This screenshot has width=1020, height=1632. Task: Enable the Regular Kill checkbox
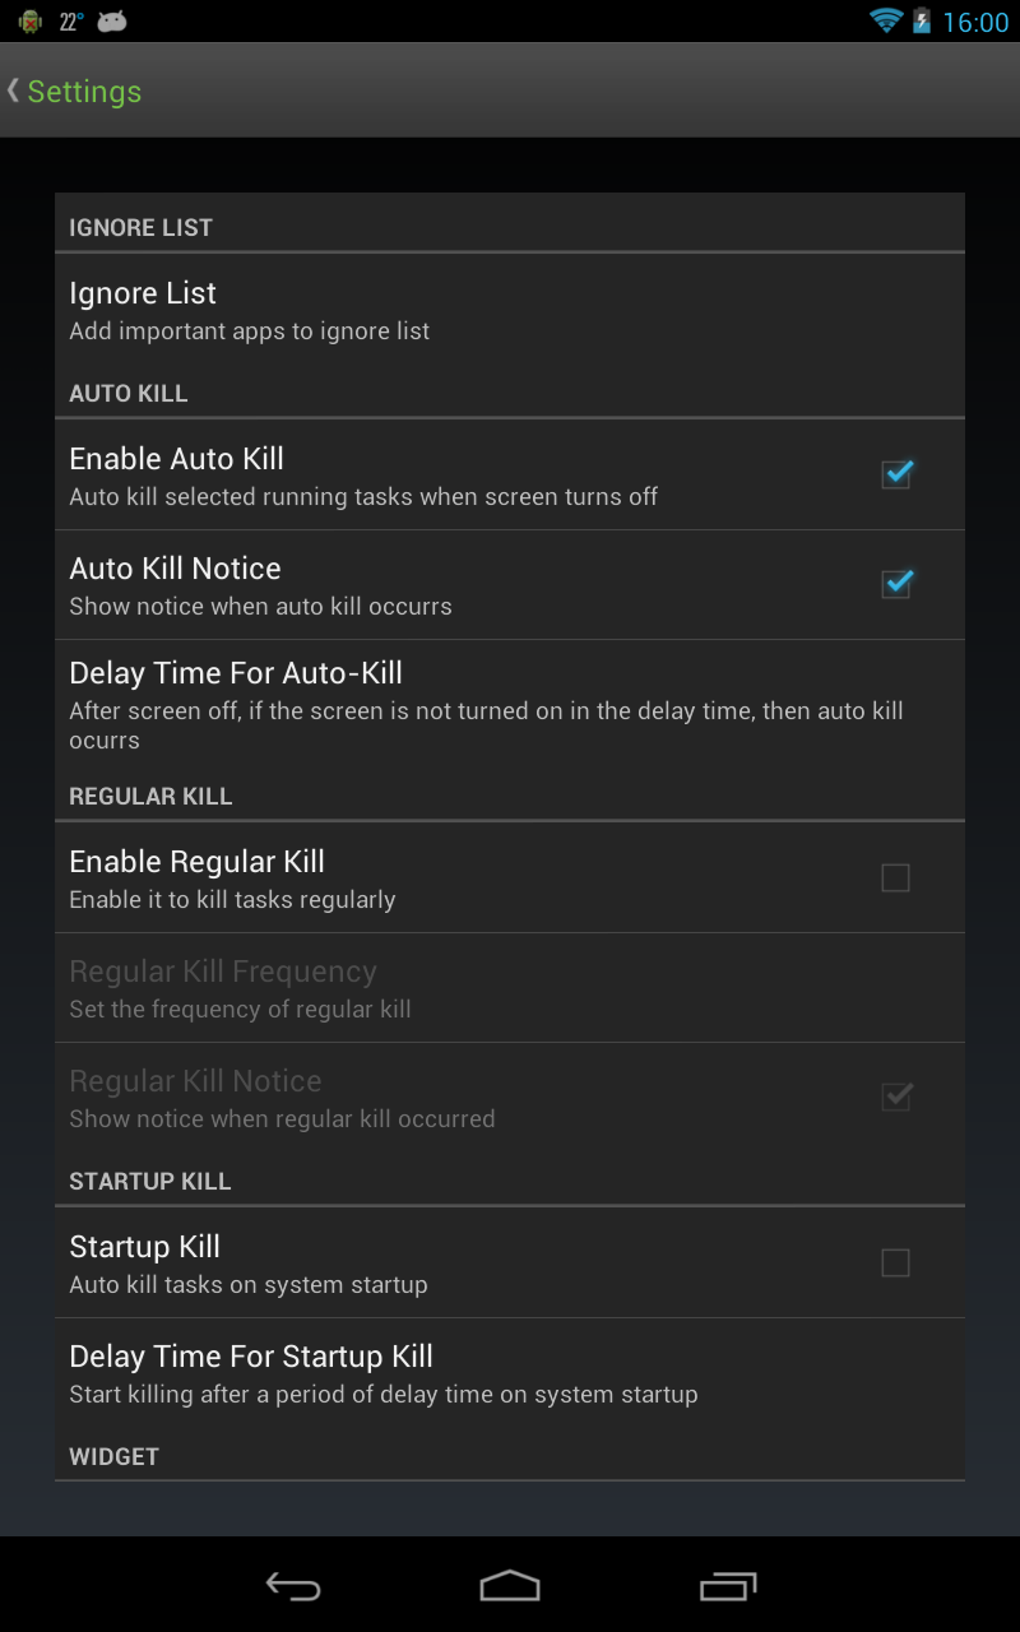pyautogui.click(x=897, y=877)
